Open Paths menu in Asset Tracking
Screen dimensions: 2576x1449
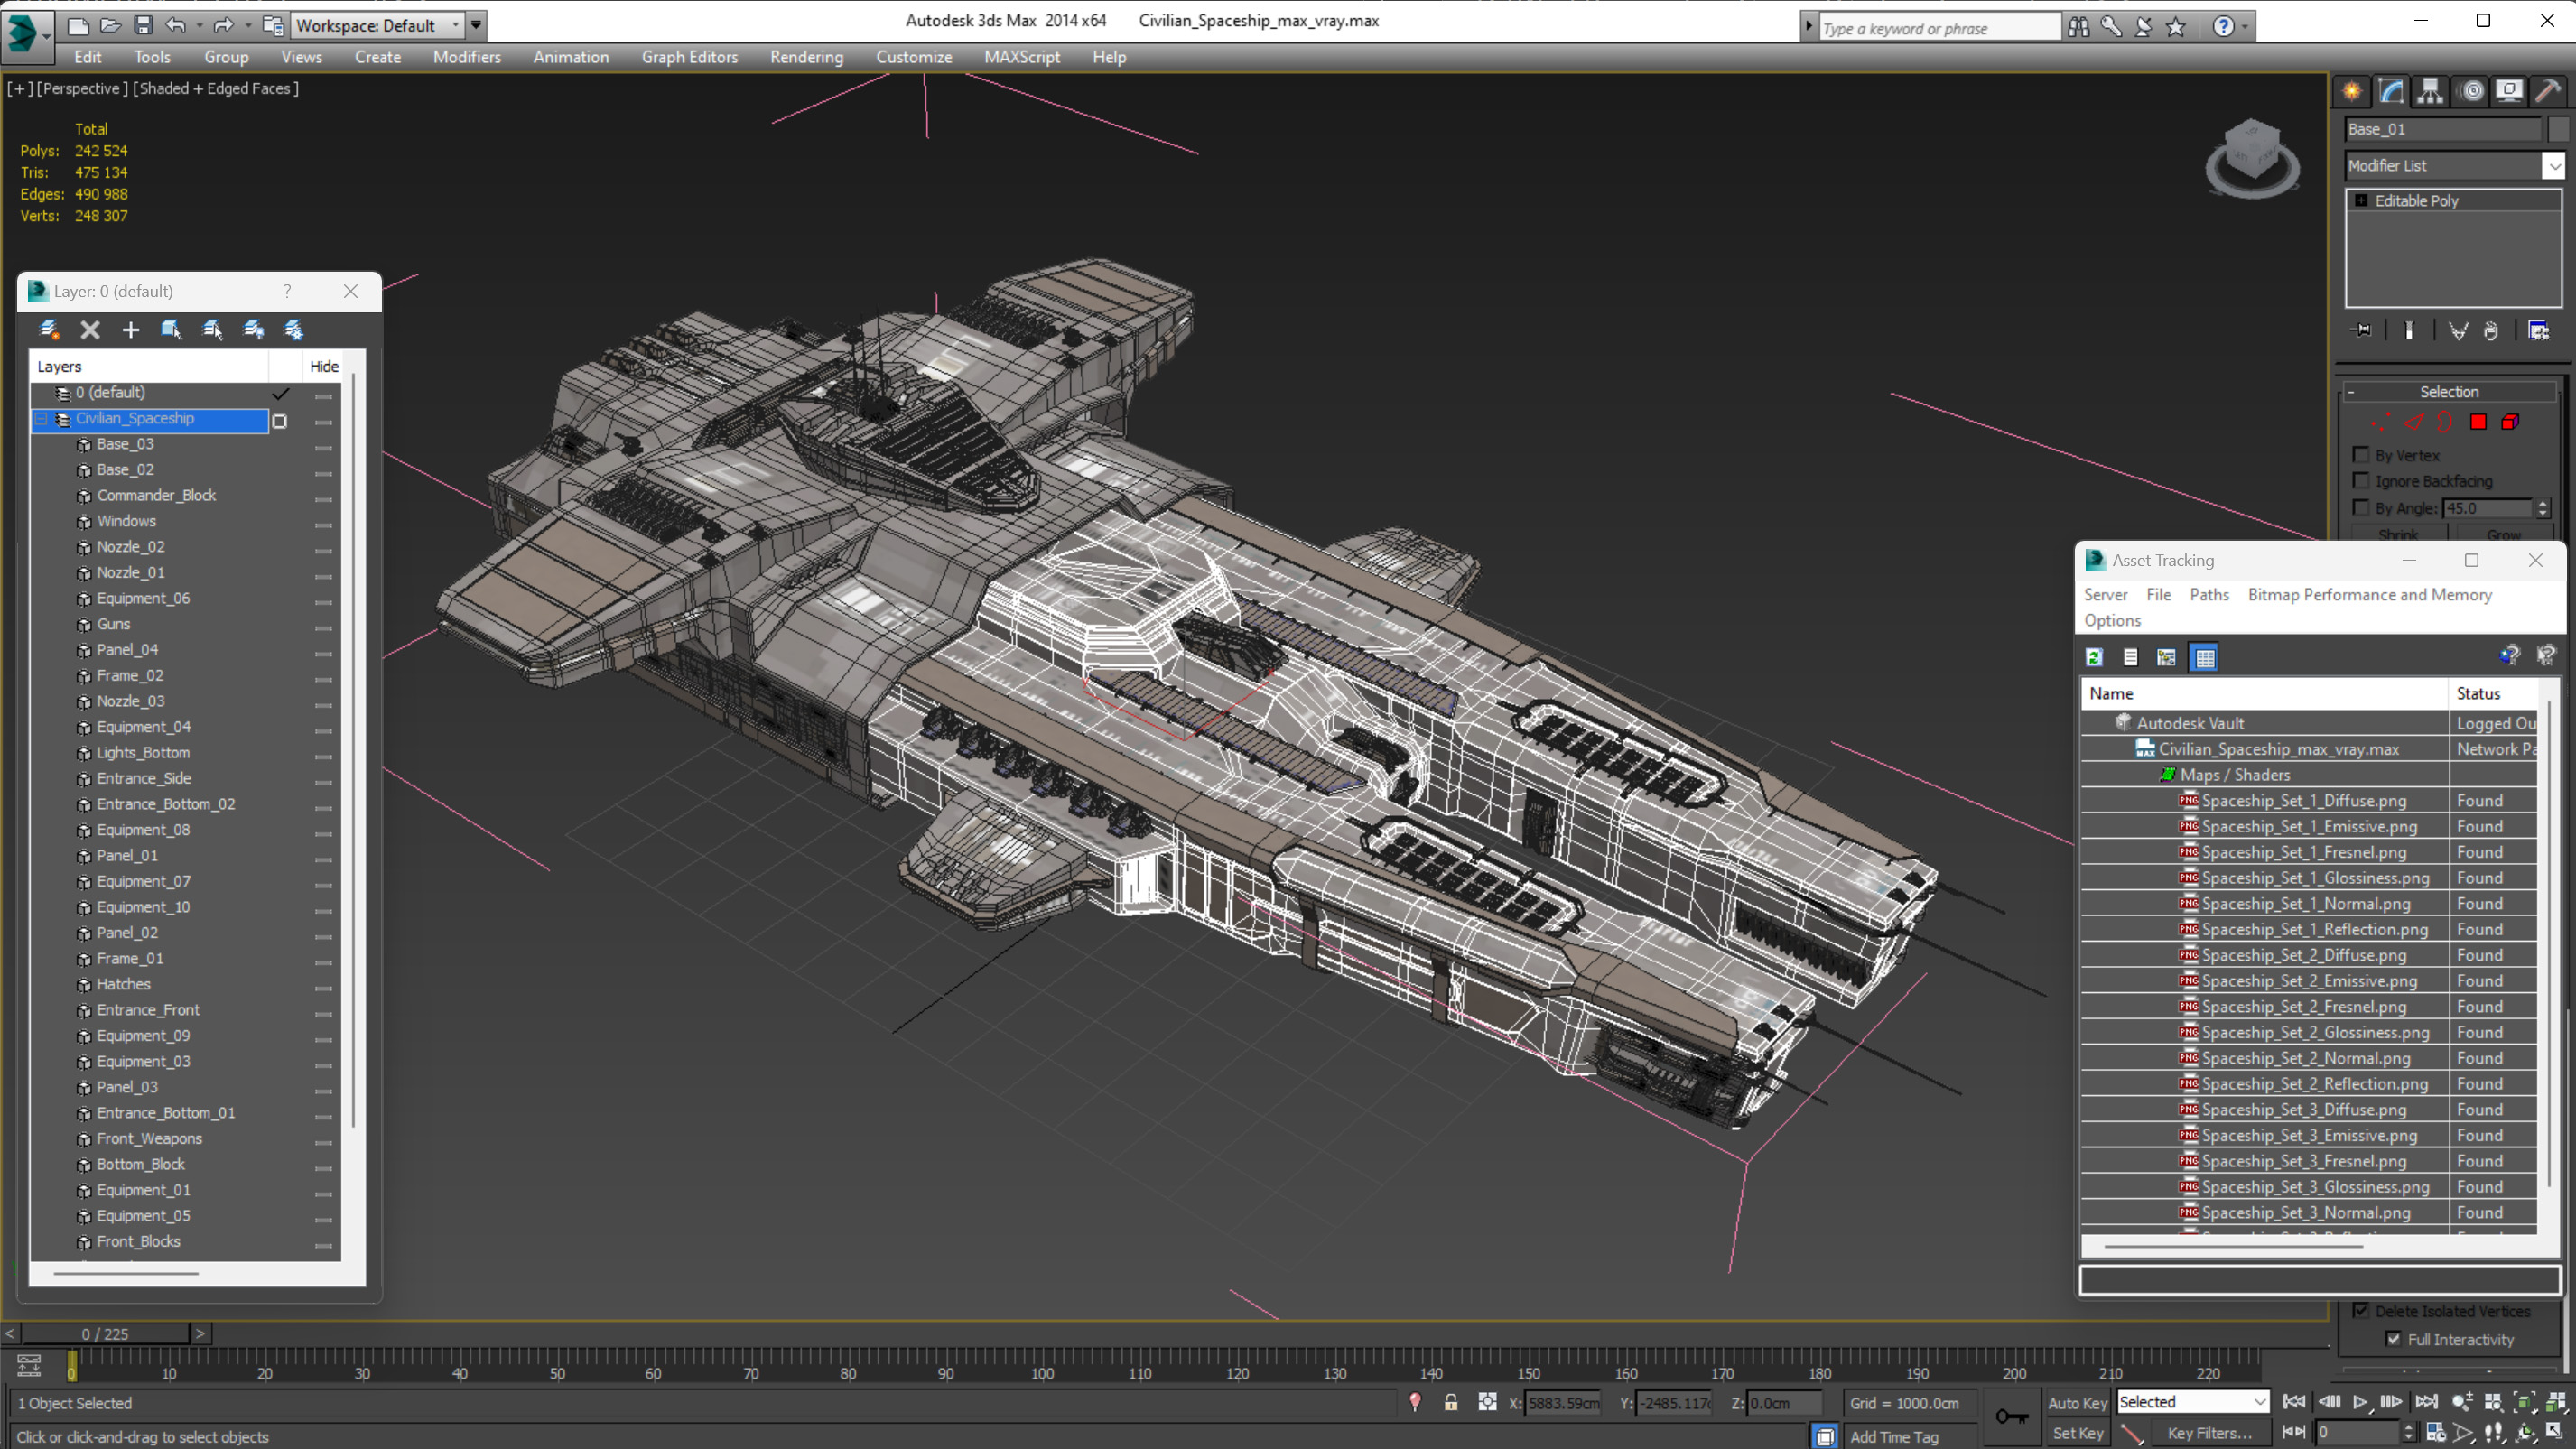(x=2209, y=594)
